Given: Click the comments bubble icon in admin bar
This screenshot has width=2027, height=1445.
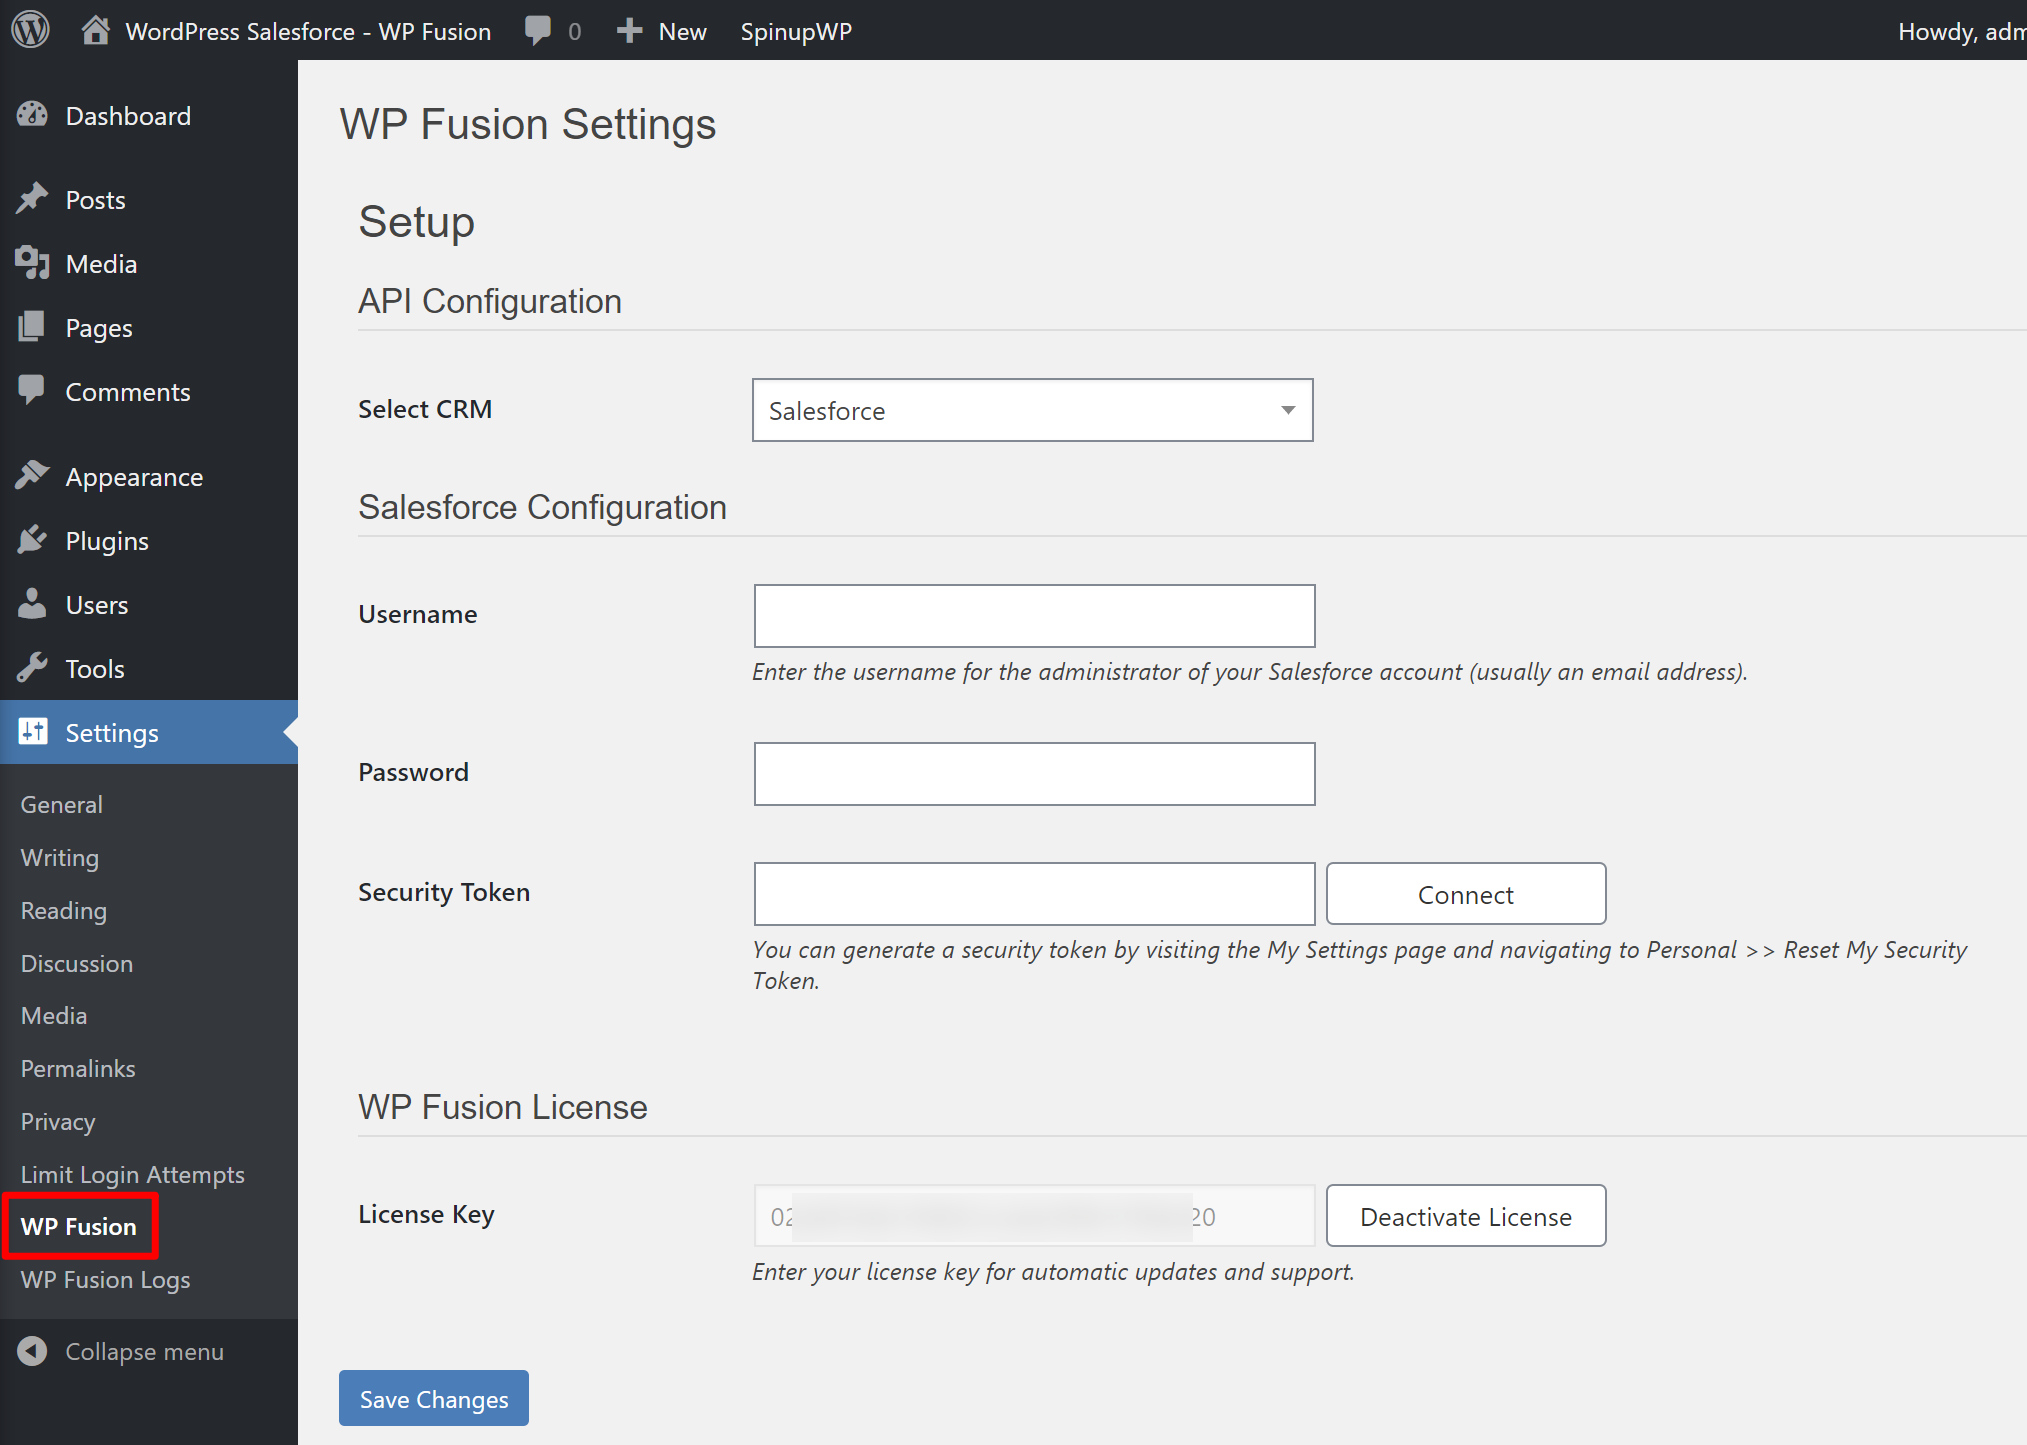Looking at the screenshot, I should click(539, 30).
